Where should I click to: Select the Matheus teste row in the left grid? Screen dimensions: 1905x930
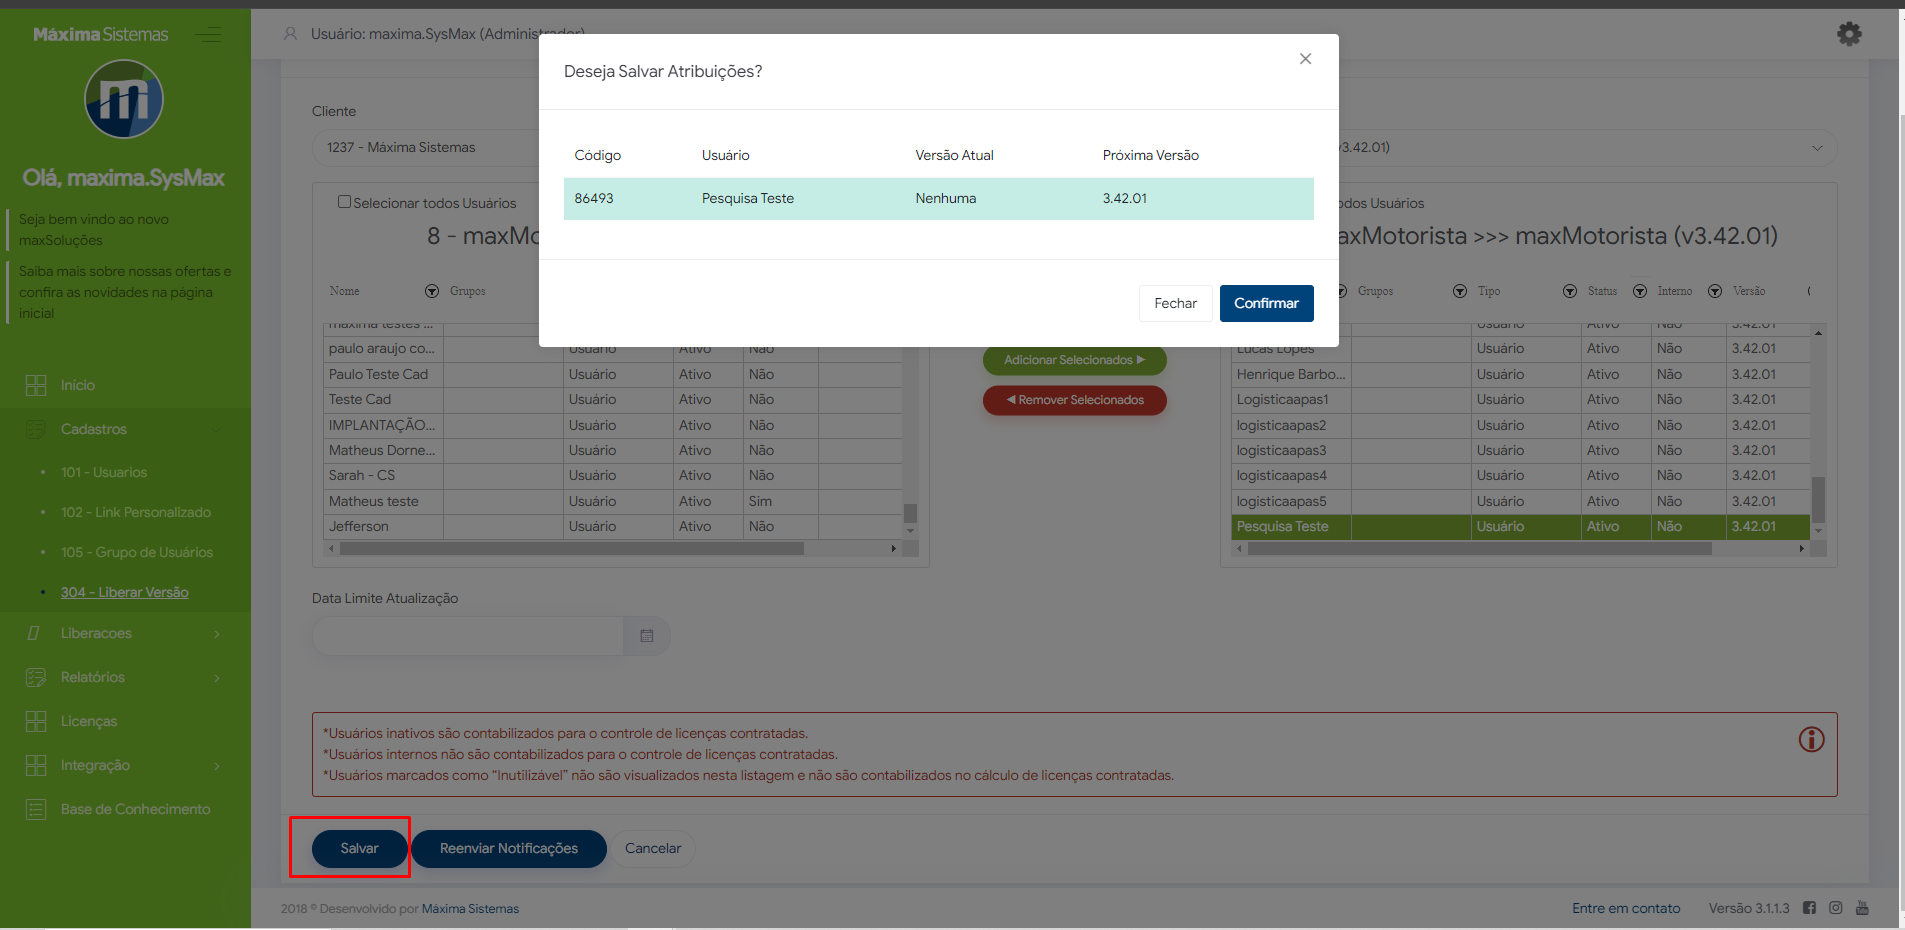coord(614,501)
